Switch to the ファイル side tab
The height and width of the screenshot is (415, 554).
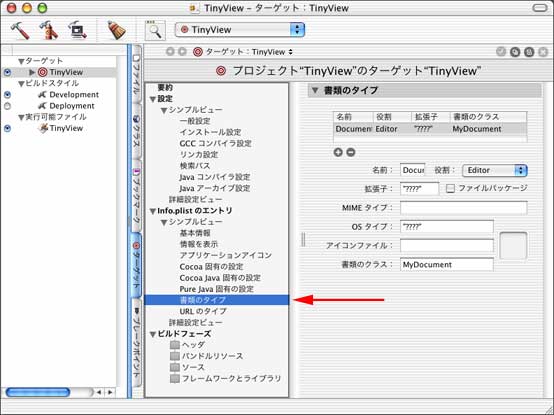point(137,74)
